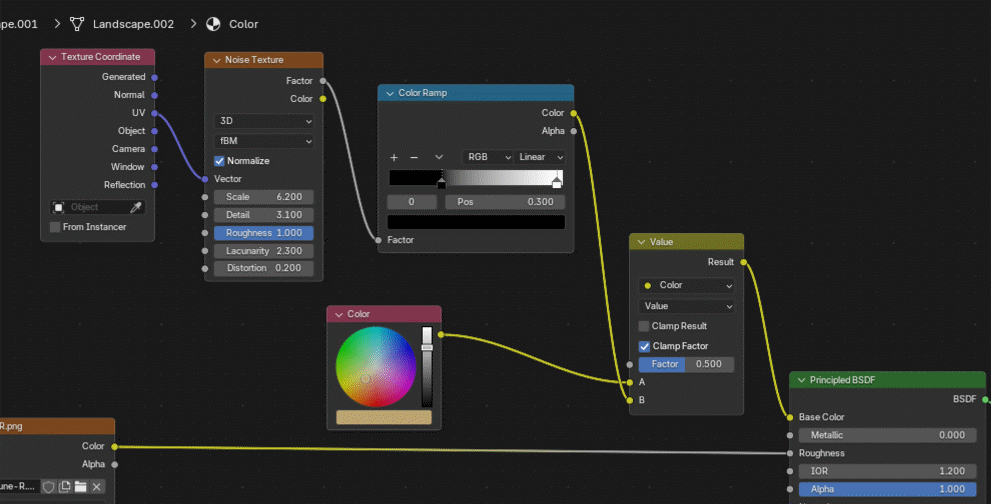Click the Value node Result output socket
The width and height of the screenshot is (991, 504).
(x=743, y=262)
